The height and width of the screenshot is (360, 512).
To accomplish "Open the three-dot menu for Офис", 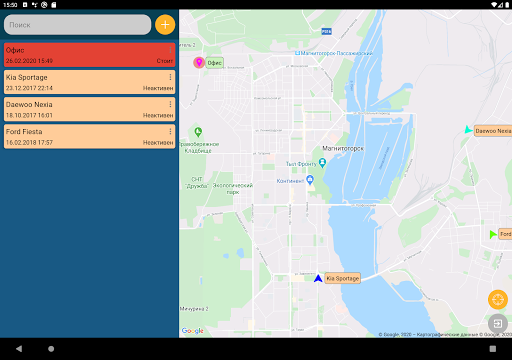I will (170, 50).
